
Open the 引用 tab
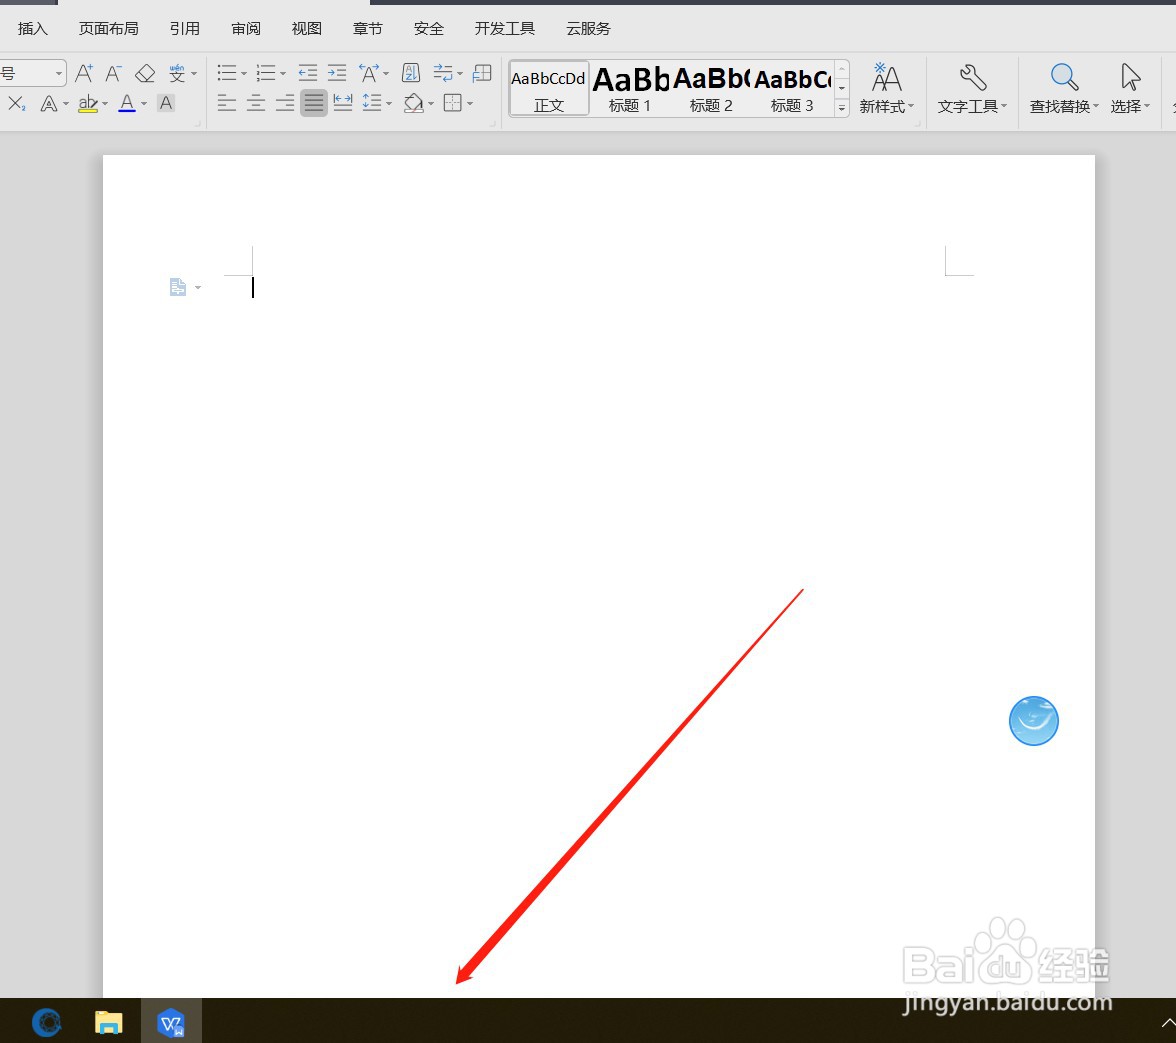pyautogui.click(x=184, y=28)
